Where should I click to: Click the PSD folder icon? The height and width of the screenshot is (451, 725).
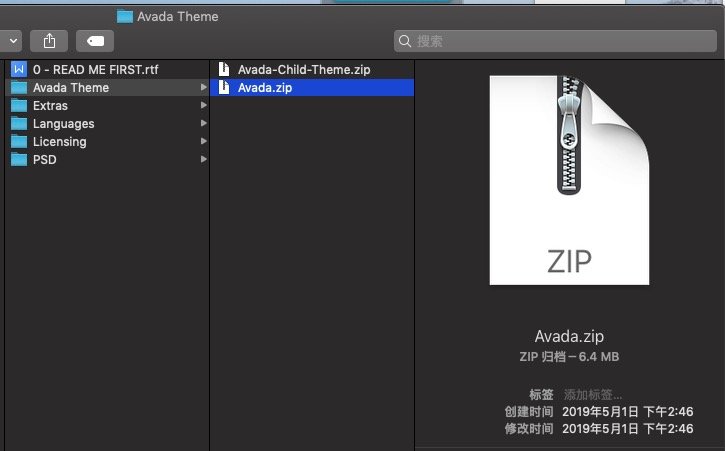pos(19,160)
